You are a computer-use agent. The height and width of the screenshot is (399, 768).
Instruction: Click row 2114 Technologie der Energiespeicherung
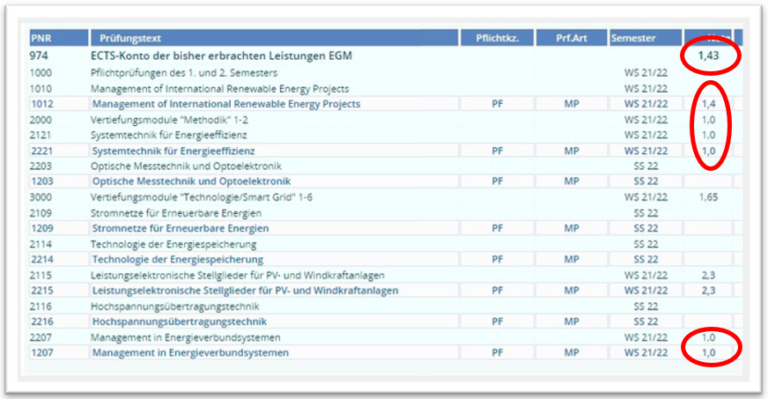click(x=173, y=244)
